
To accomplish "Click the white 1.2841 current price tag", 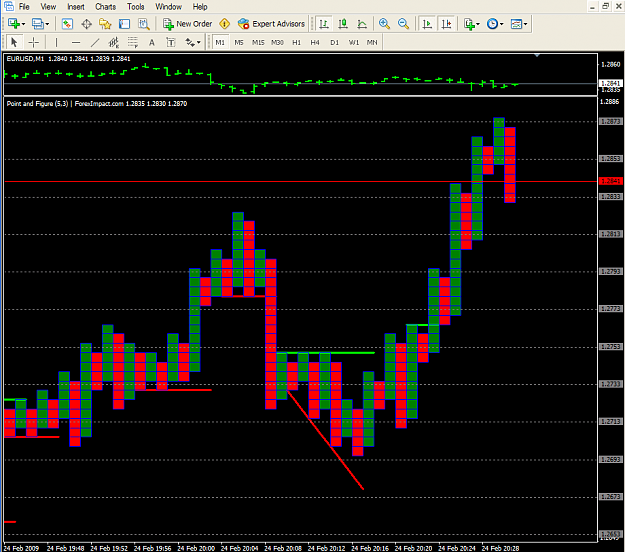I will 611,83.
